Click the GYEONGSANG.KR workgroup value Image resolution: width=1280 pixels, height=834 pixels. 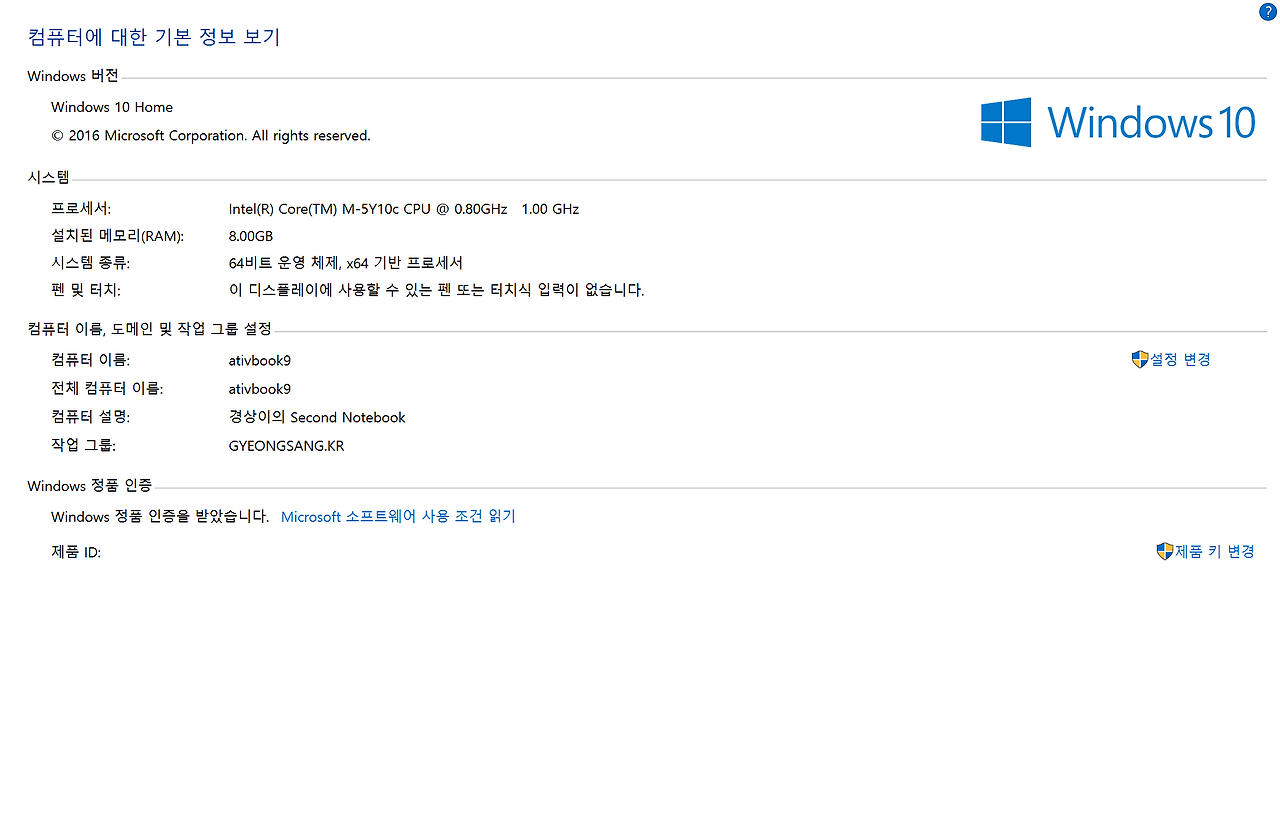click(286, 445)
